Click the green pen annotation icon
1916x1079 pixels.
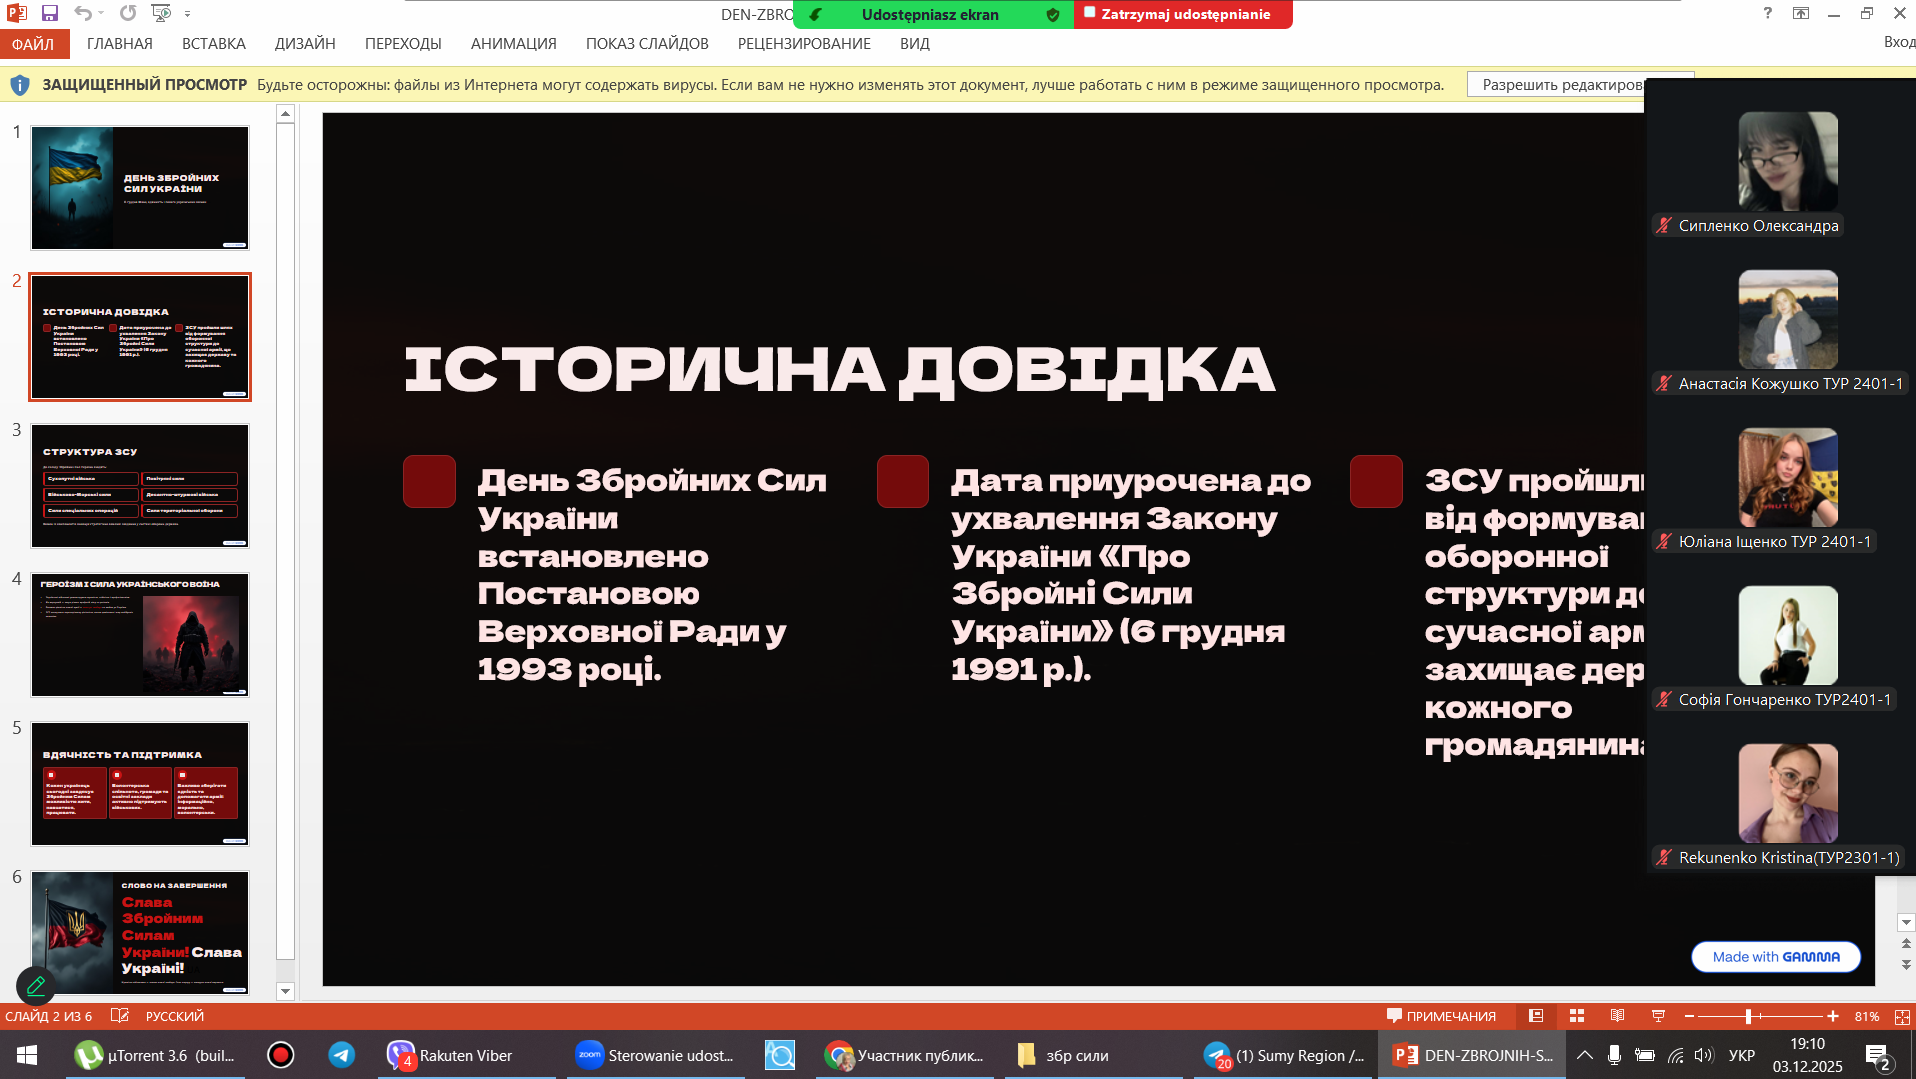[36, 986]
